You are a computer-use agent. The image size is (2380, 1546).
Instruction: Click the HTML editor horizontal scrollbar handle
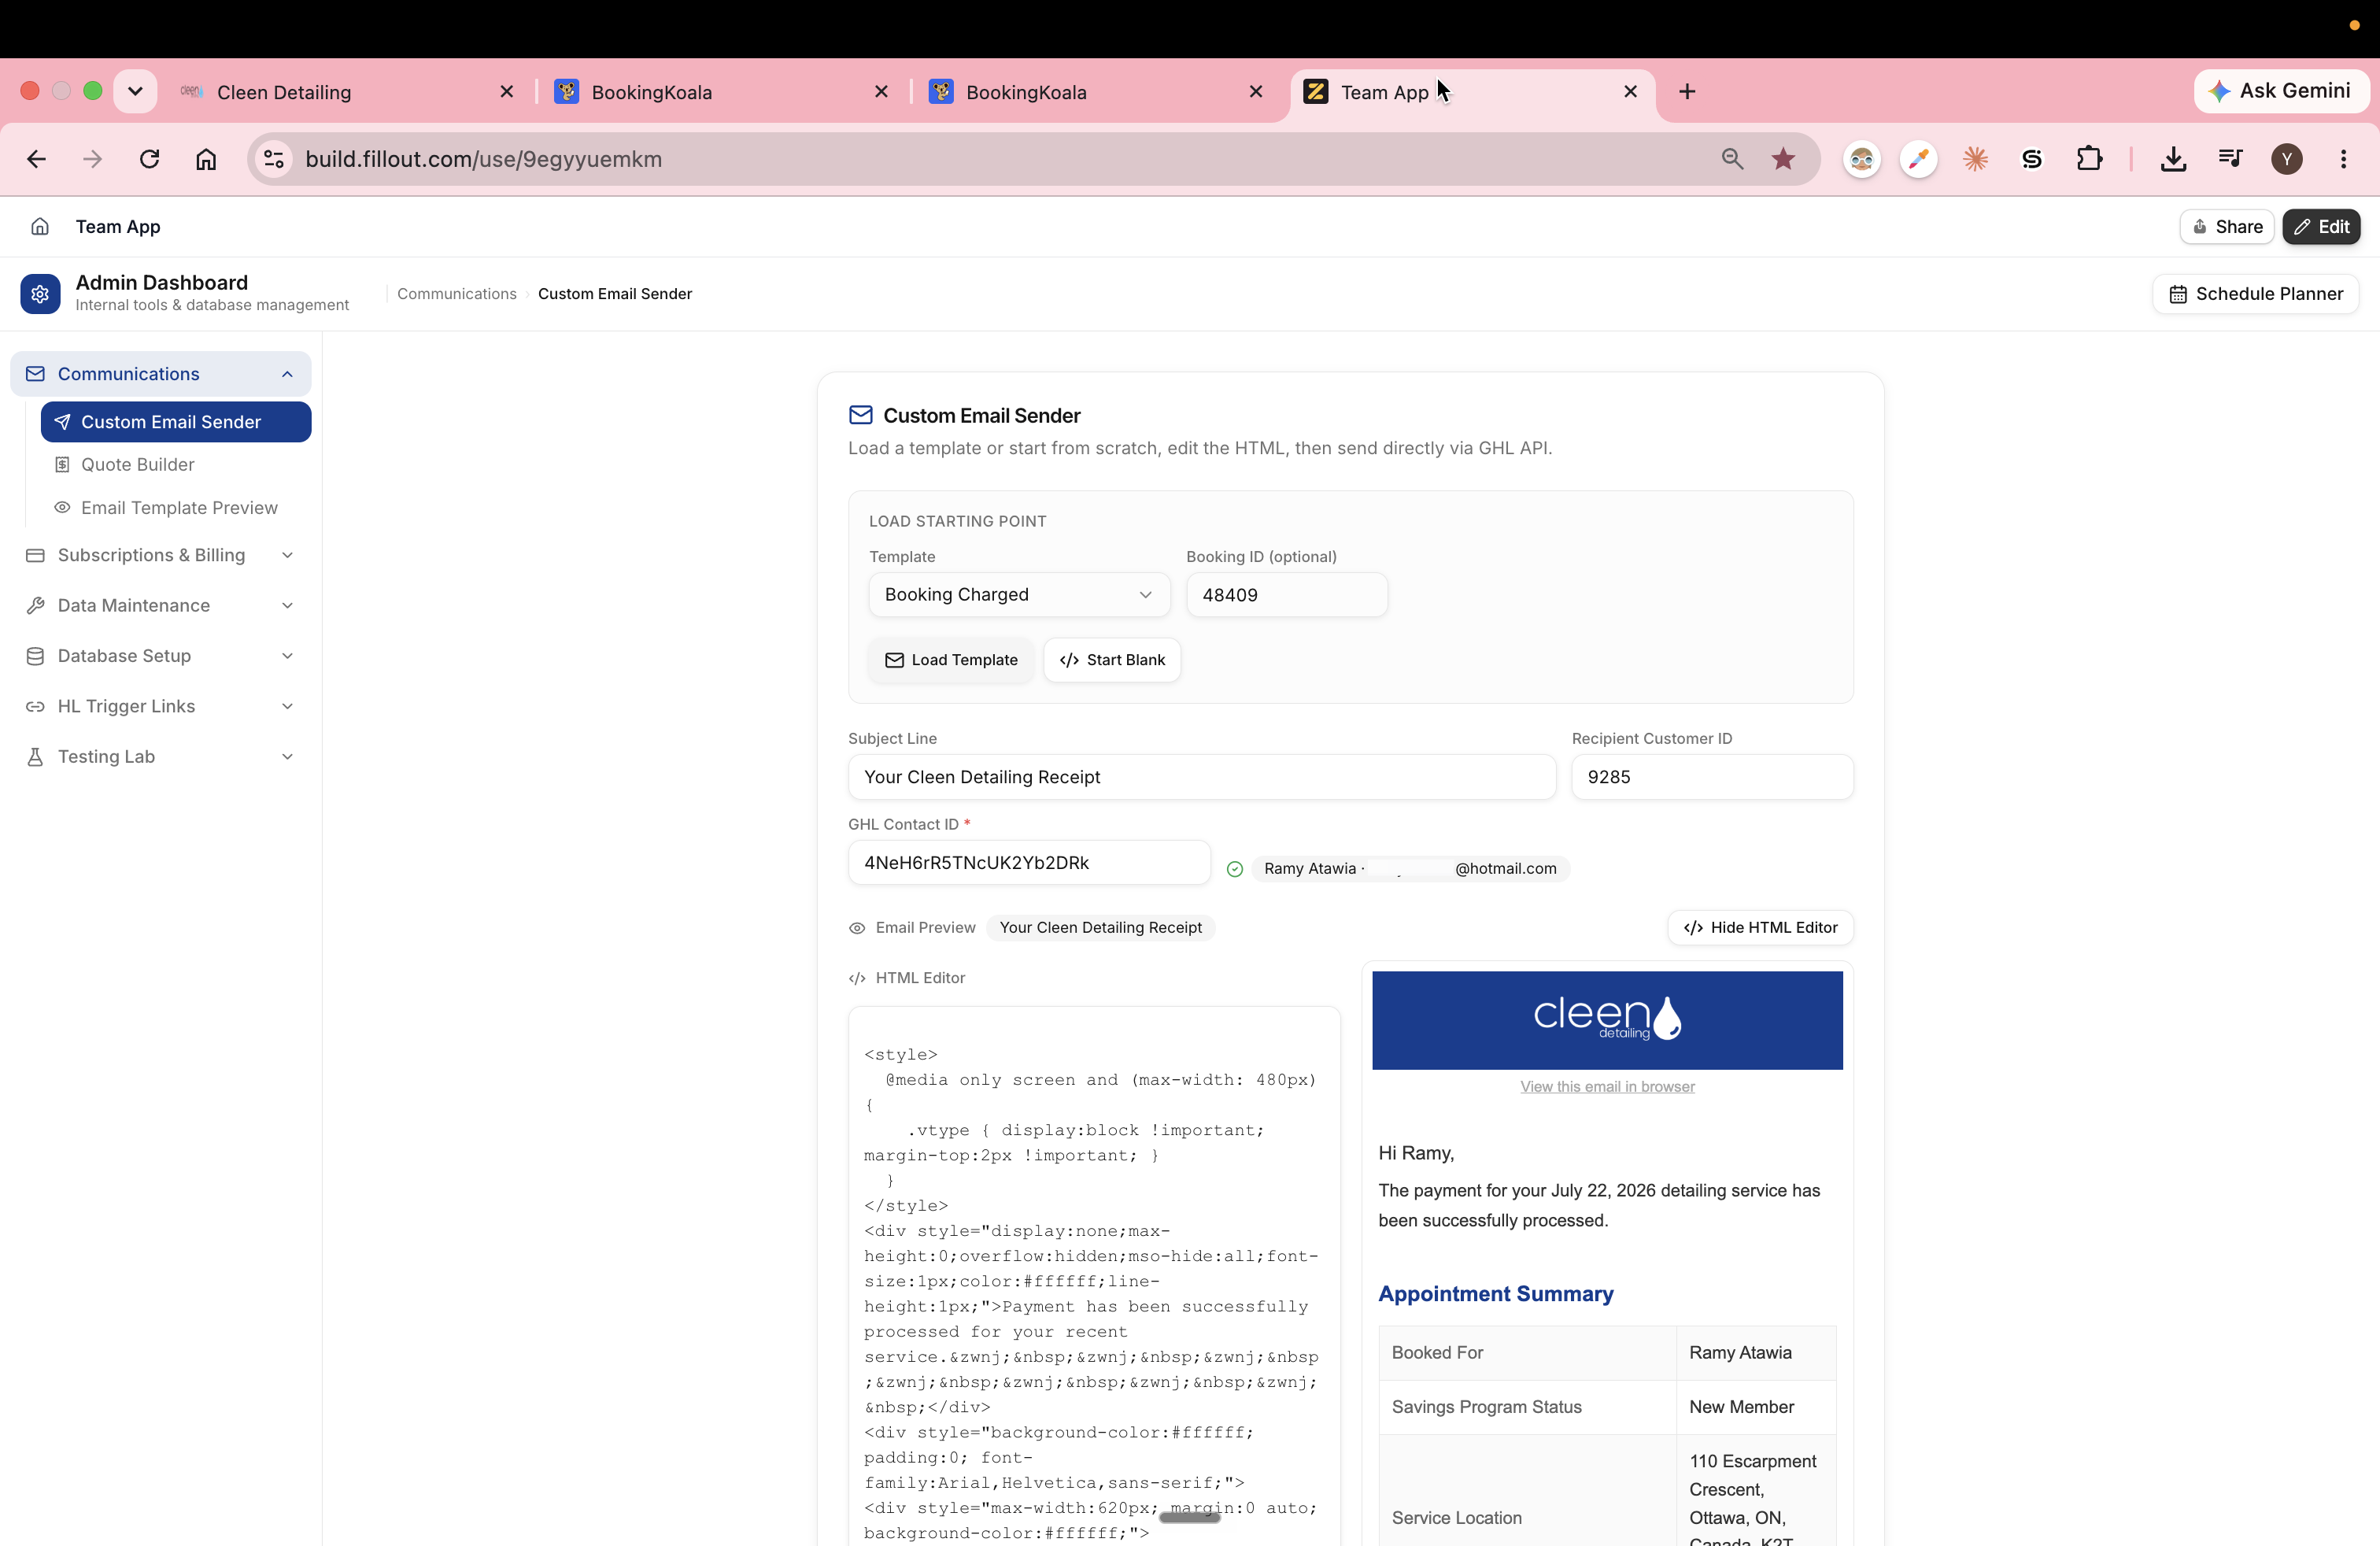click(x=1190, y=1518)
